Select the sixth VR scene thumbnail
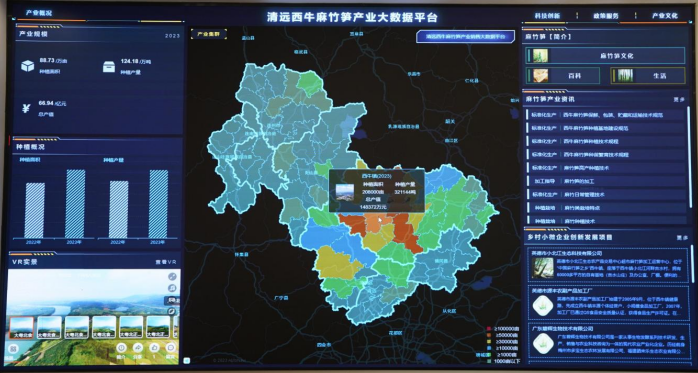Screen dimensions: 698x373 (158, 328)
